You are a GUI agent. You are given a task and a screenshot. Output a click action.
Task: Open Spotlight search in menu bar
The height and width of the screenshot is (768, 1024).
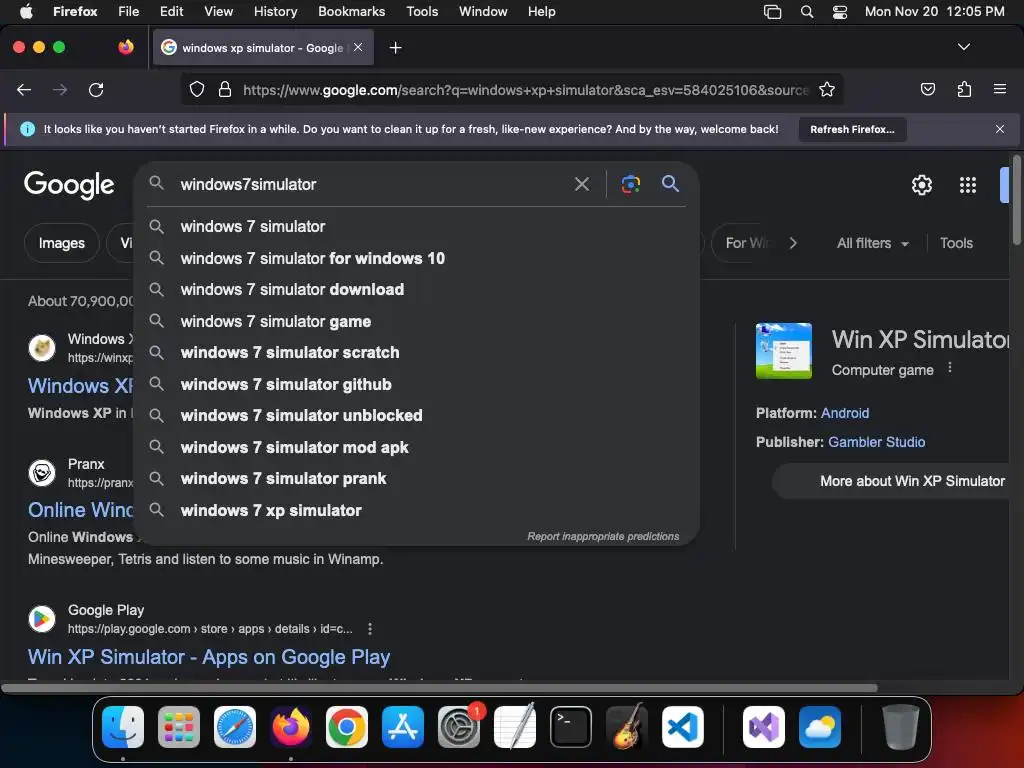(x=807, y=12)
